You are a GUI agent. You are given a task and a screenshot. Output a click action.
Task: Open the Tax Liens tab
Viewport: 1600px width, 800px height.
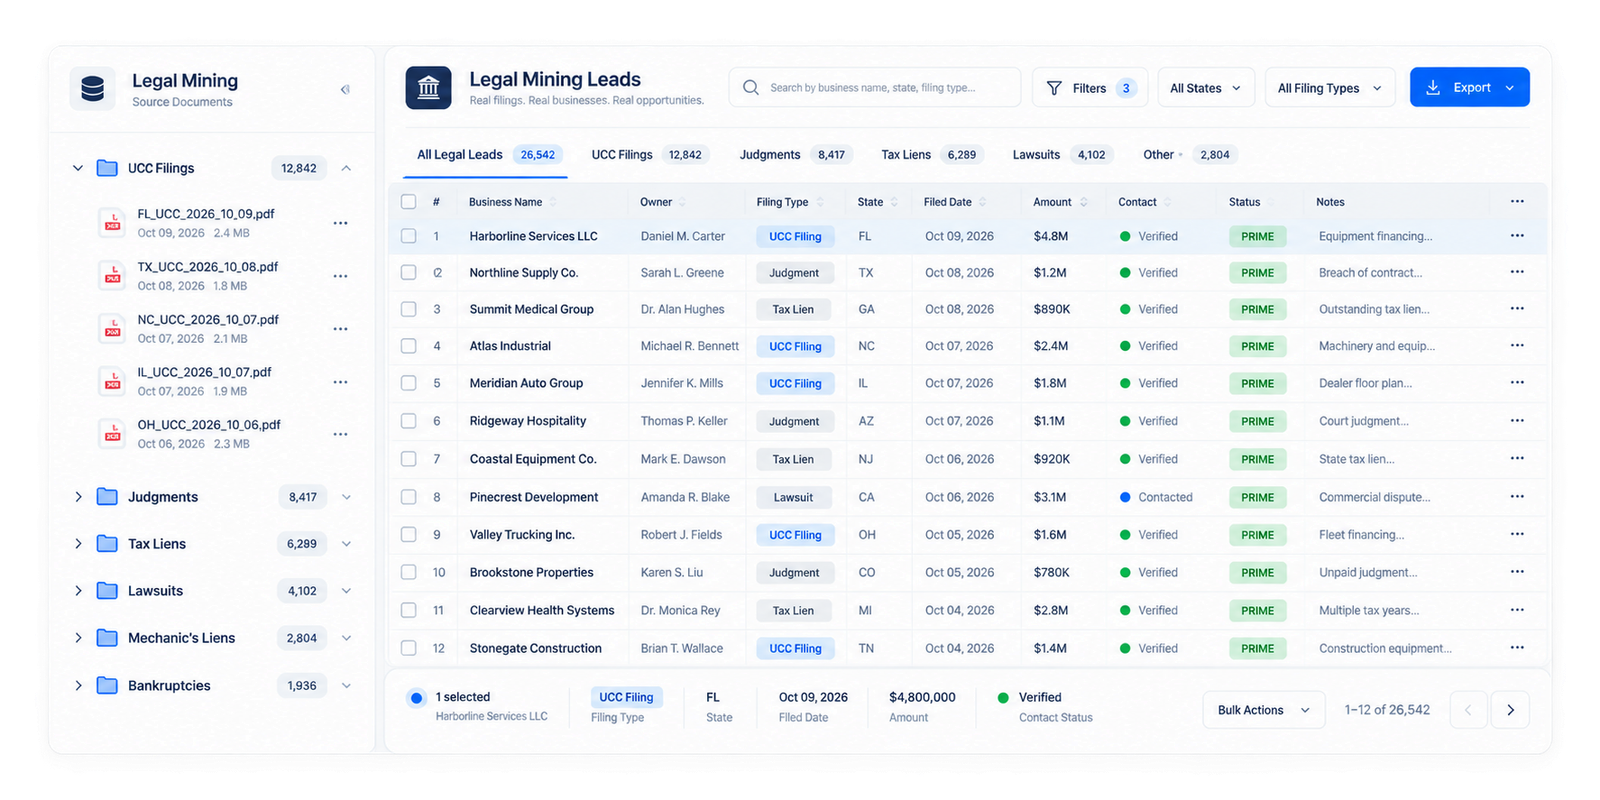[x=932, y=155]
